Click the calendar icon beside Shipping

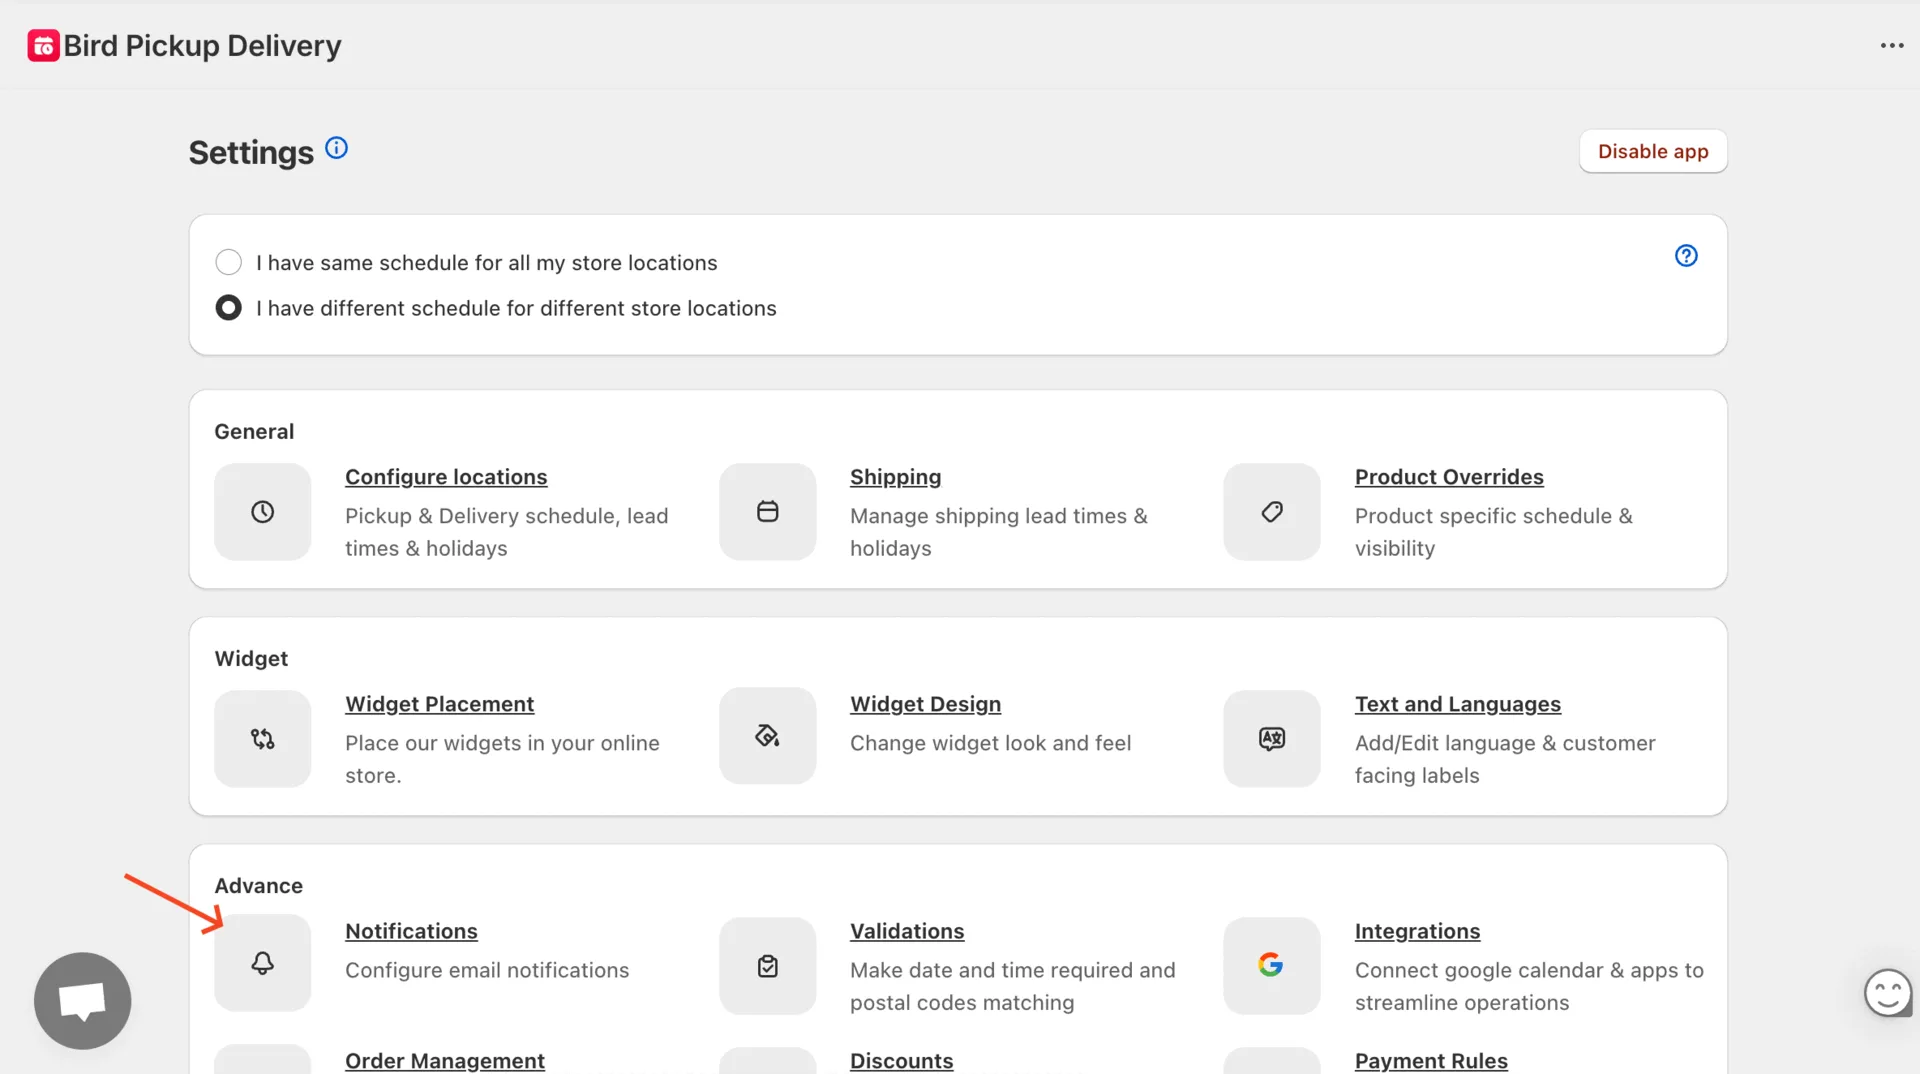[767, 512]
